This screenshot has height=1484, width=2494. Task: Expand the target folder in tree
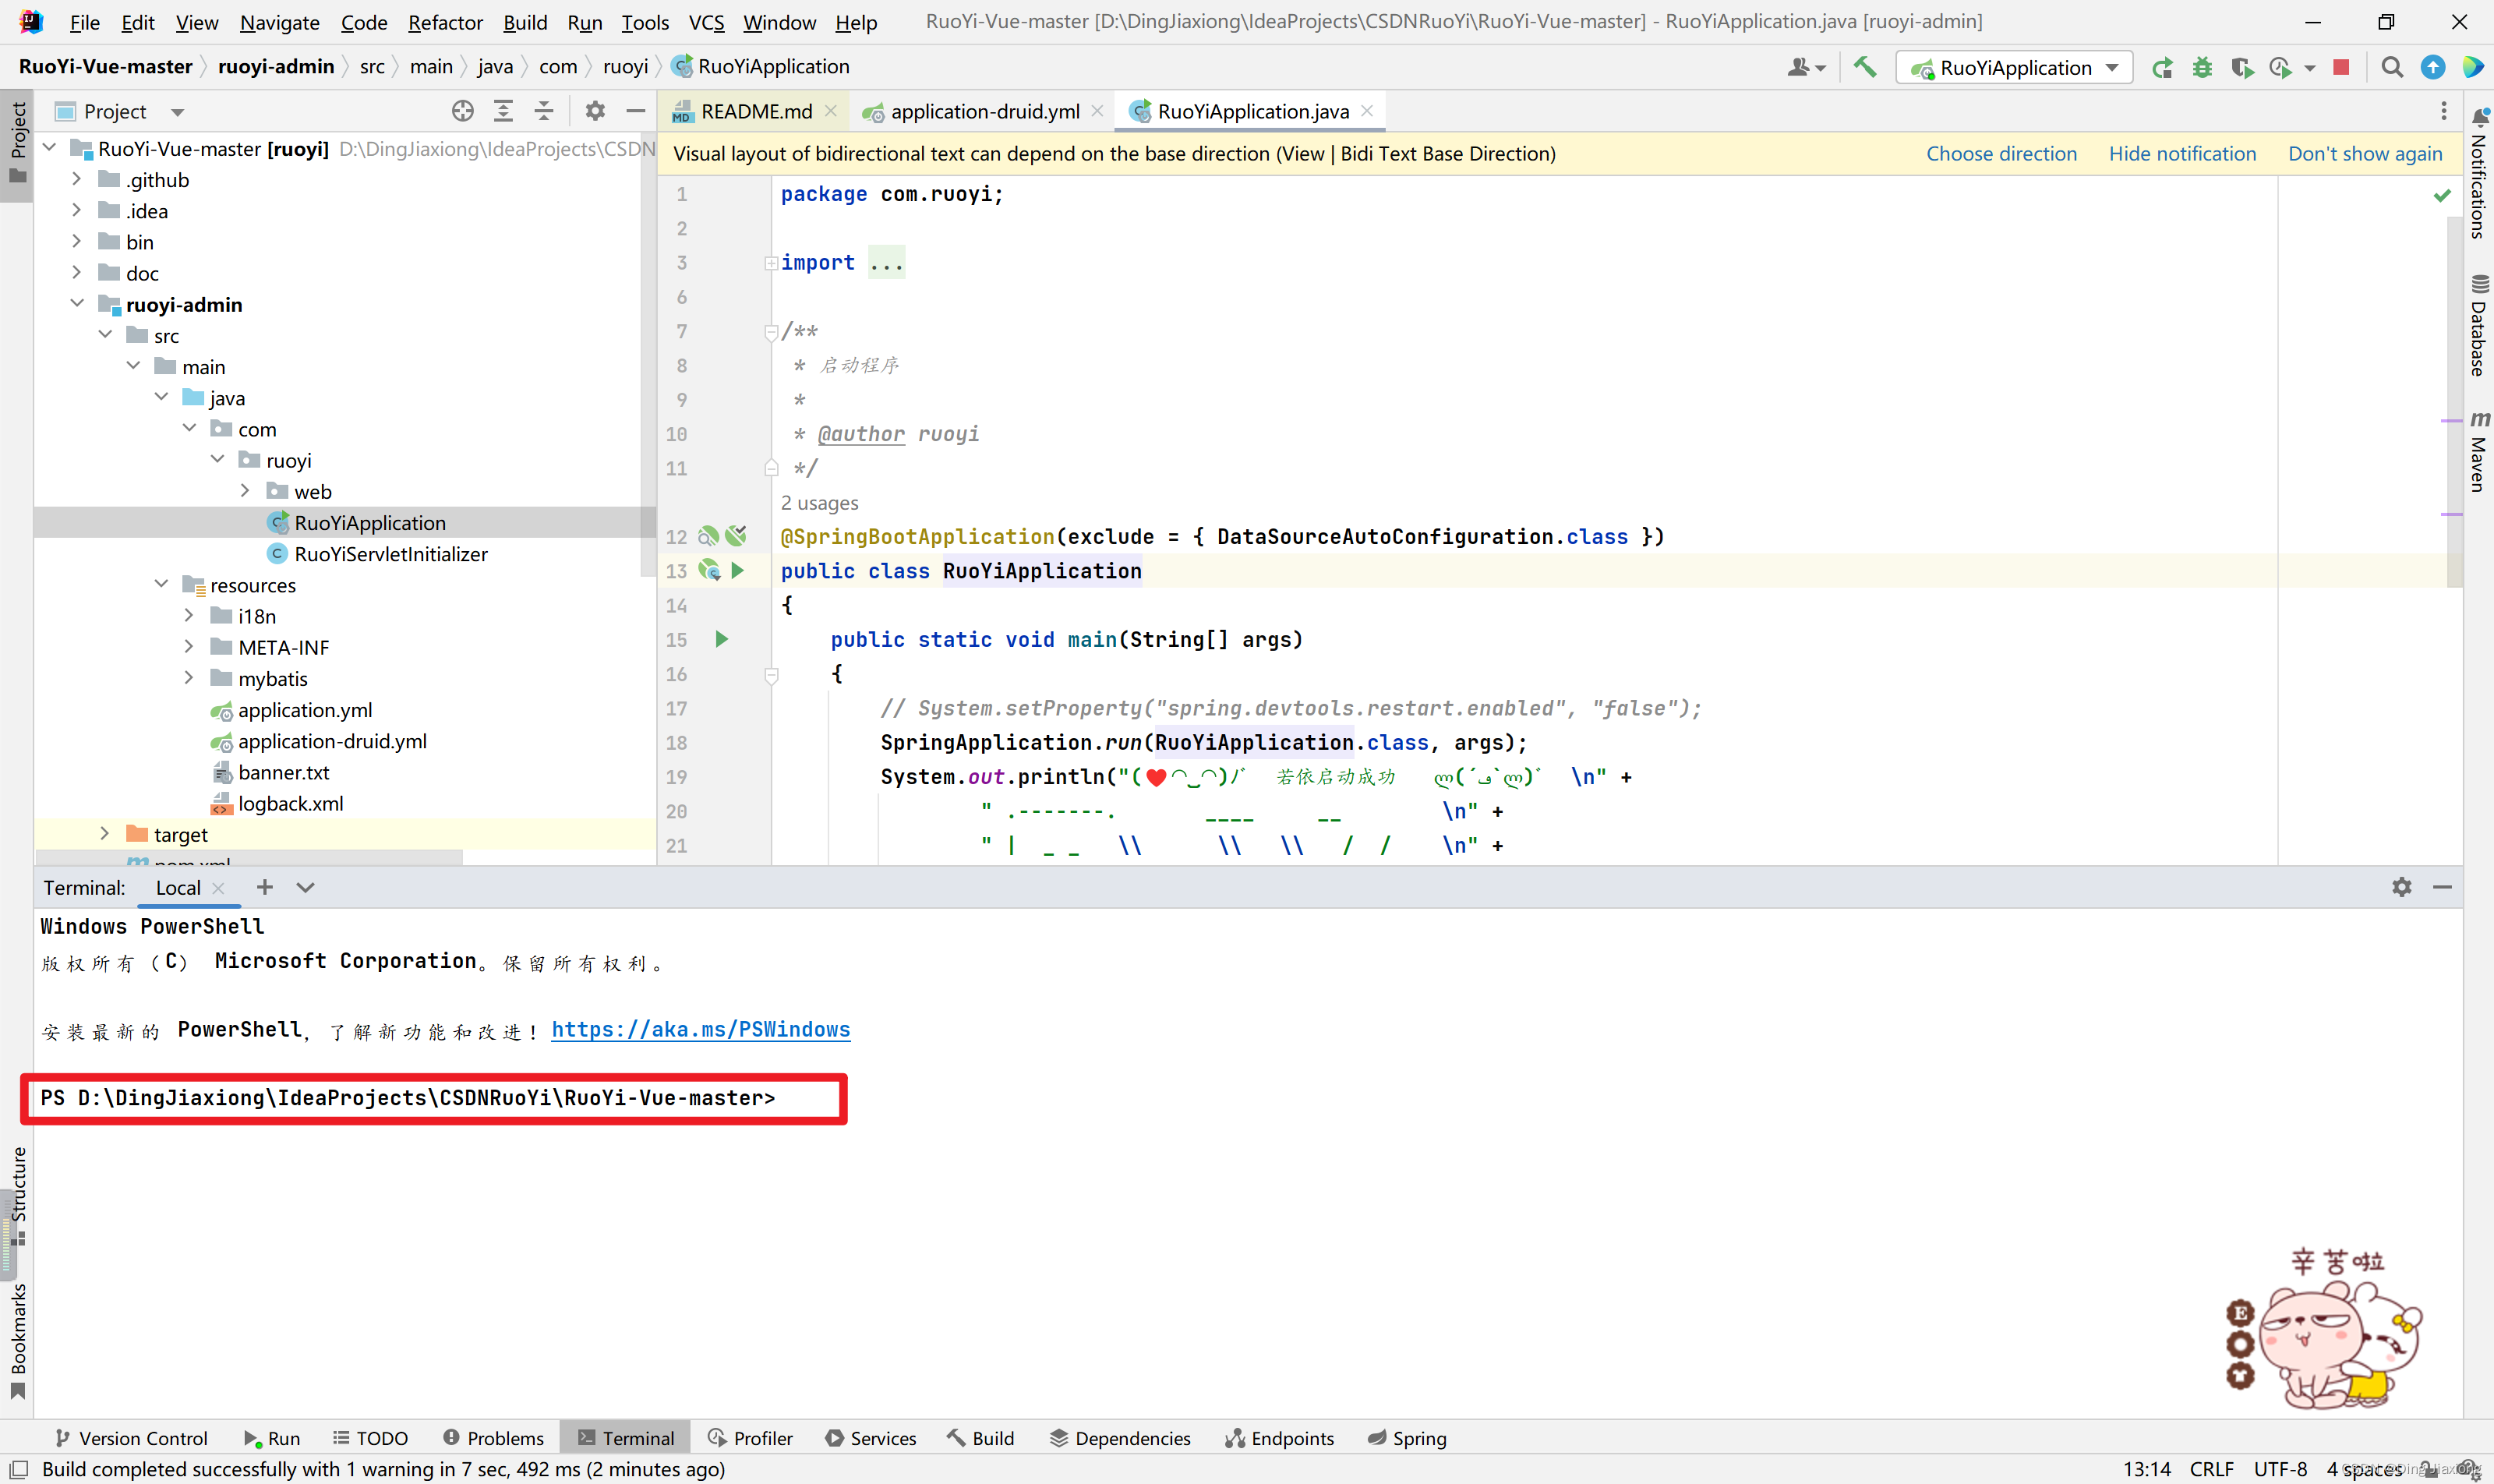pos(104,834)
